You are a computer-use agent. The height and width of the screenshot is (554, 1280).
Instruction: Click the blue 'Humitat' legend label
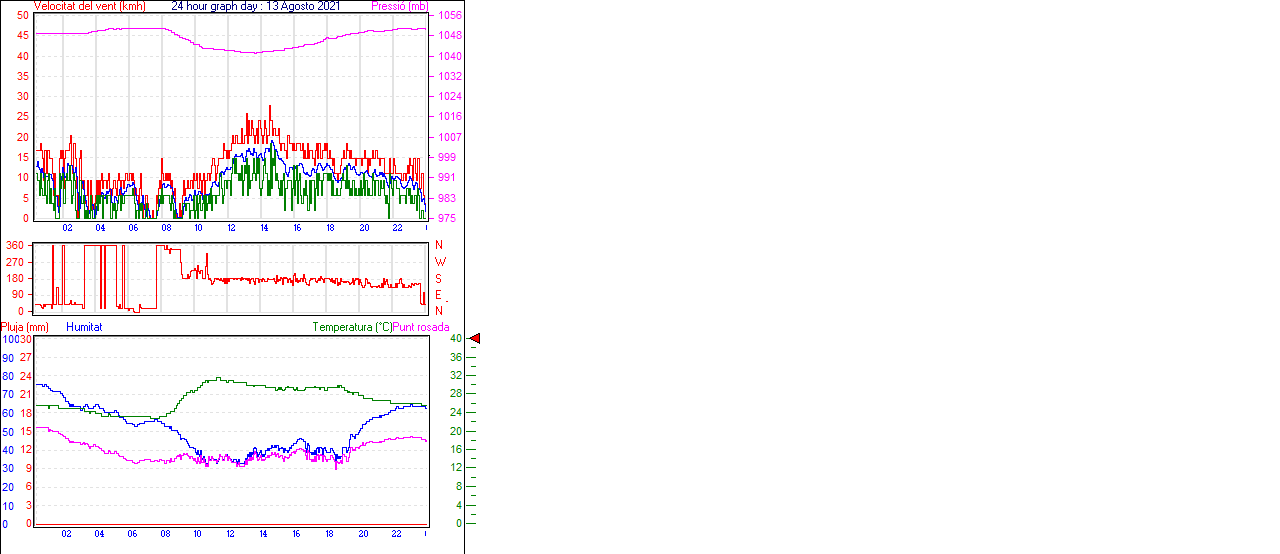point(84,327)
